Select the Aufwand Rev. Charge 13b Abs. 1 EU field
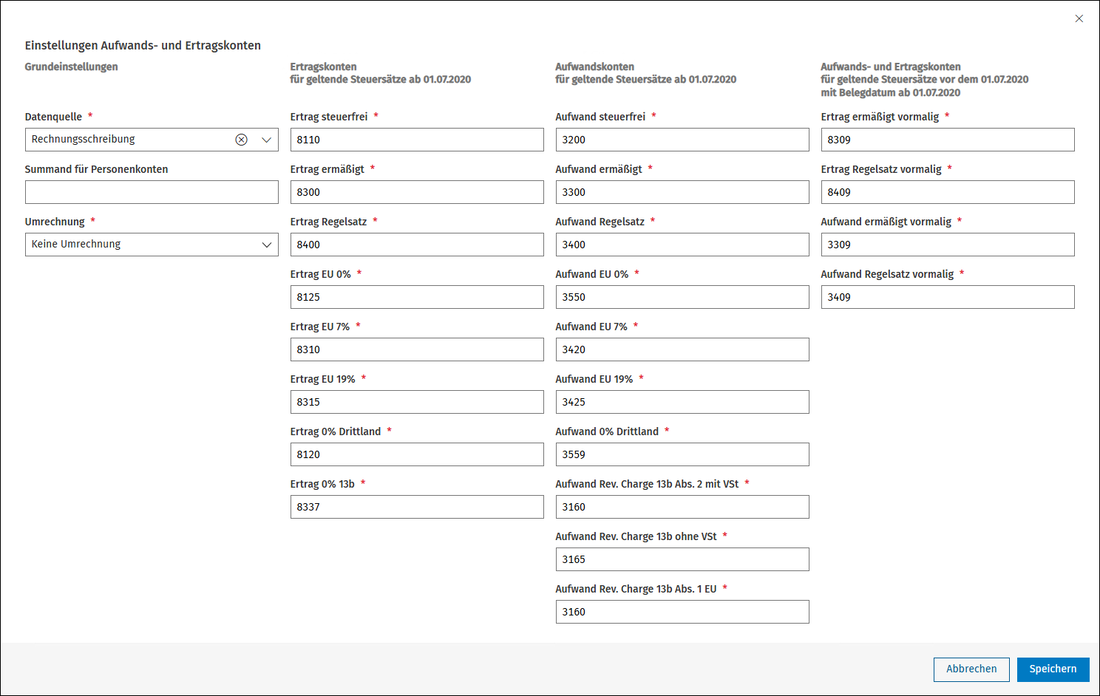Image resolution: width=1100 pixels, height=696 pixels. pos(683,612)
